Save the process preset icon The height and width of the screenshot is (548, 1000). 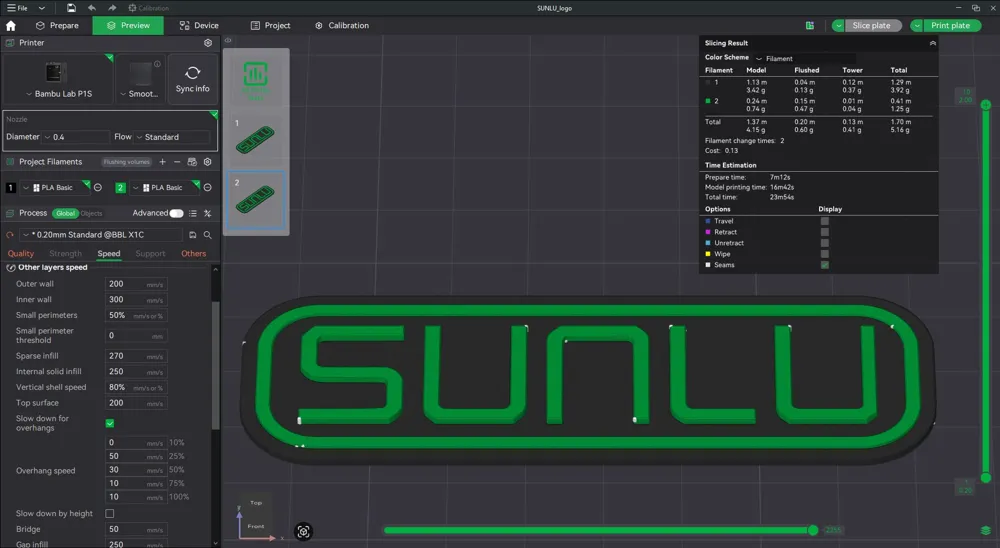tap(193, 235)
